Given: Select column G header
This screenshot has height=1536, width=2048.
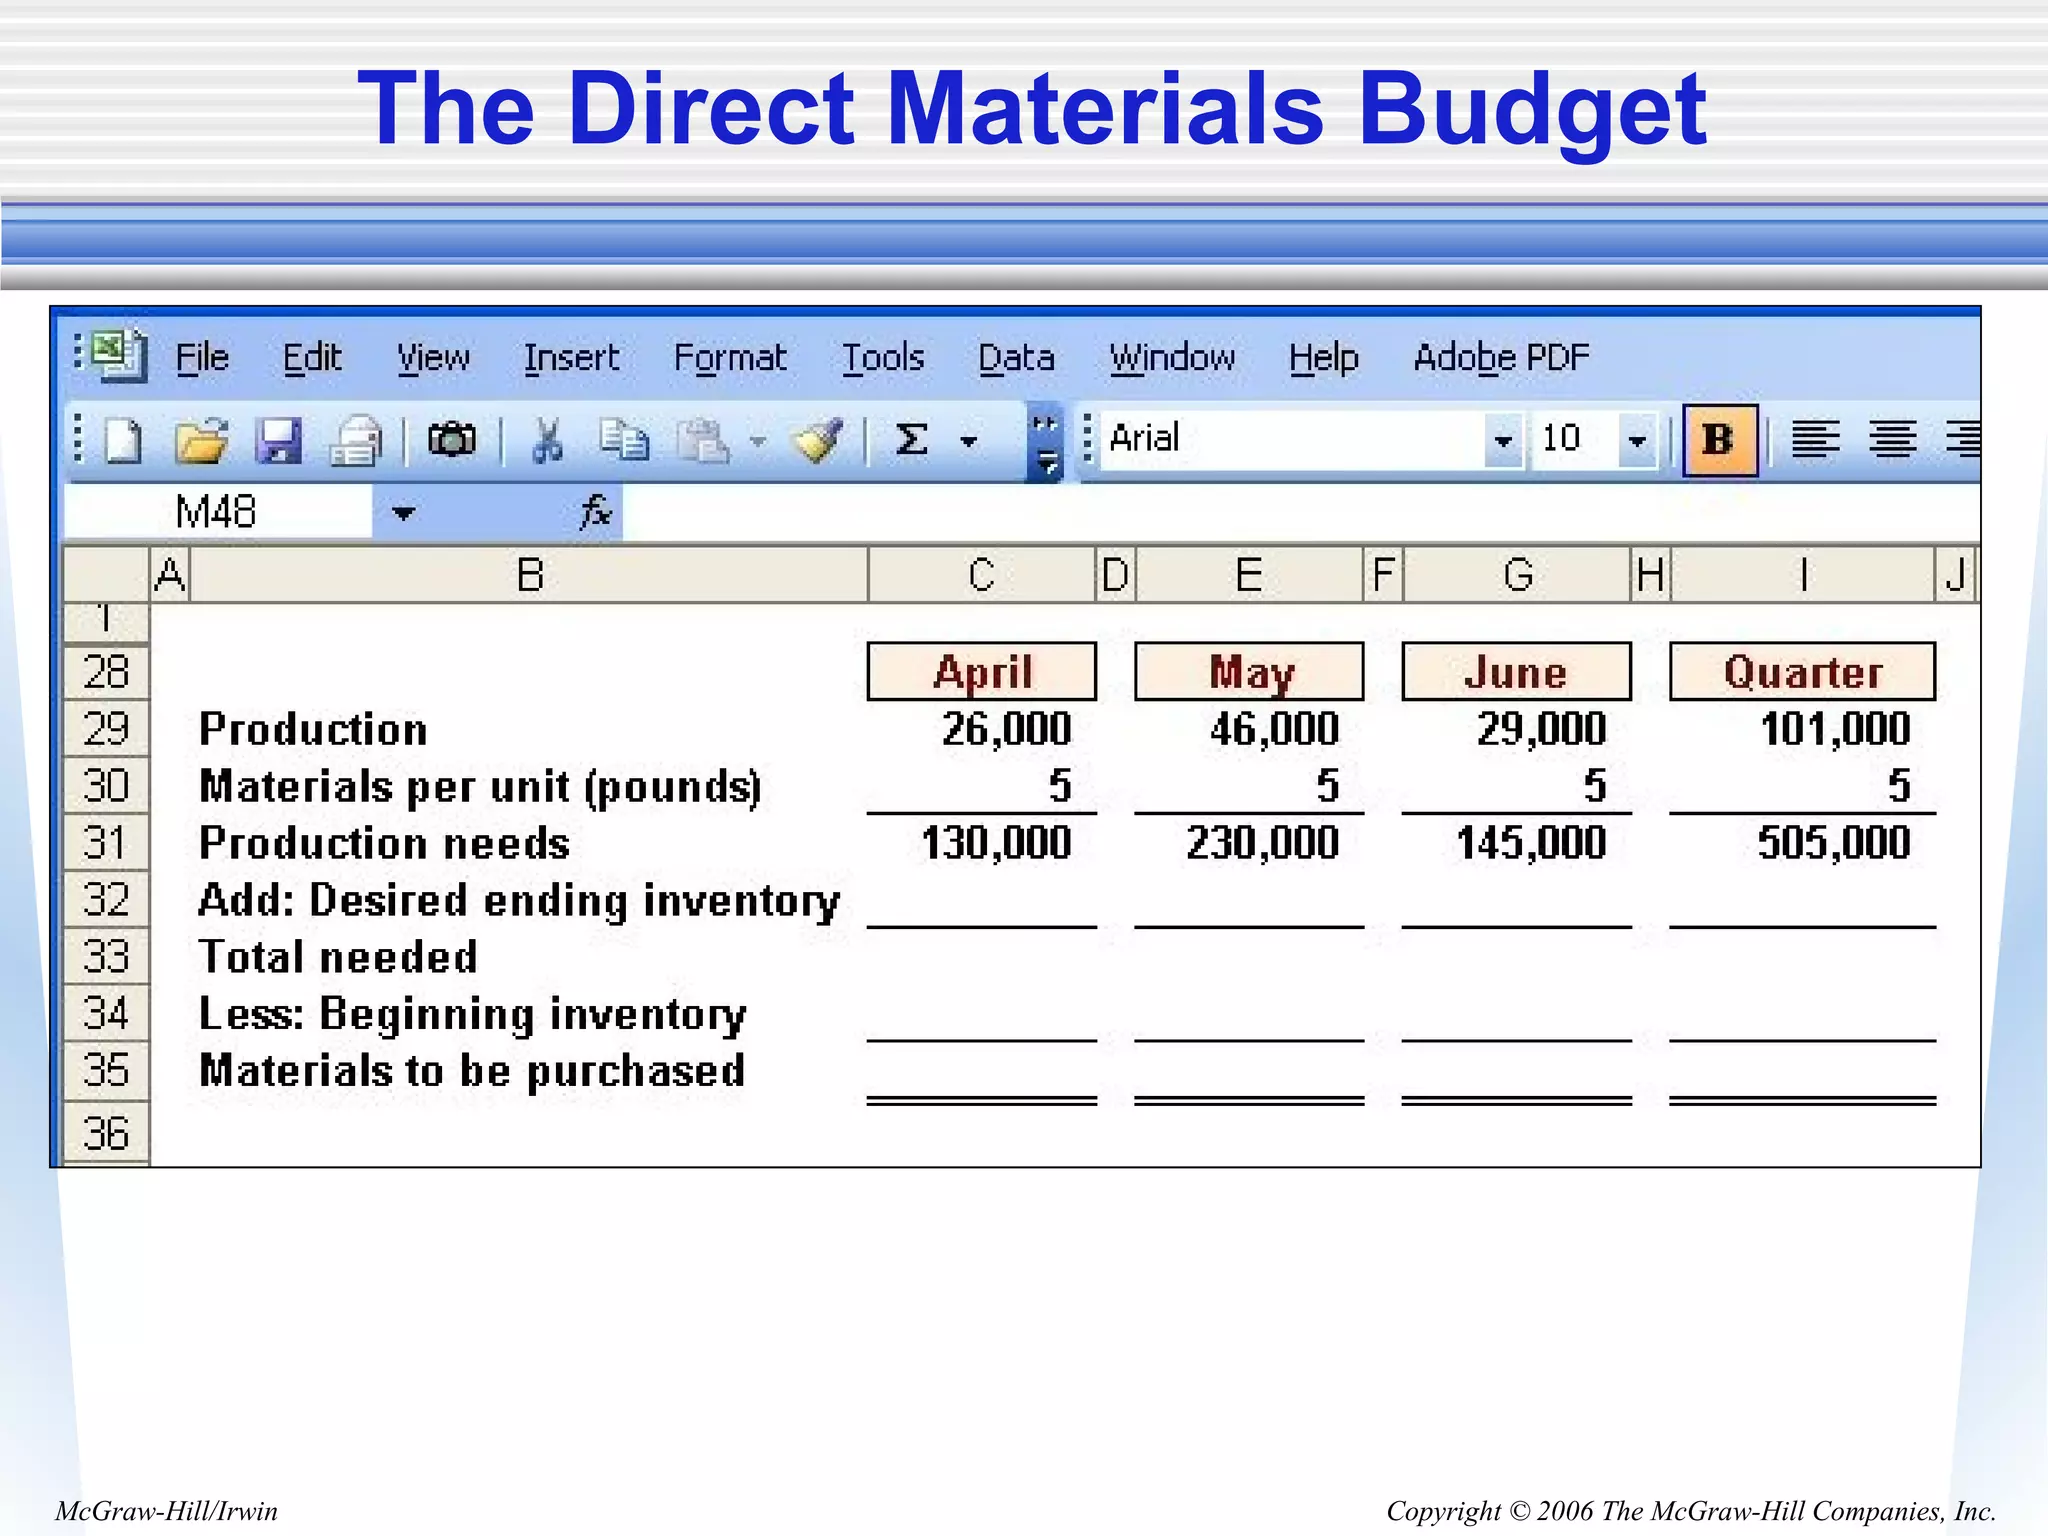Looking at the screenshot, I should click(1517, 575).
